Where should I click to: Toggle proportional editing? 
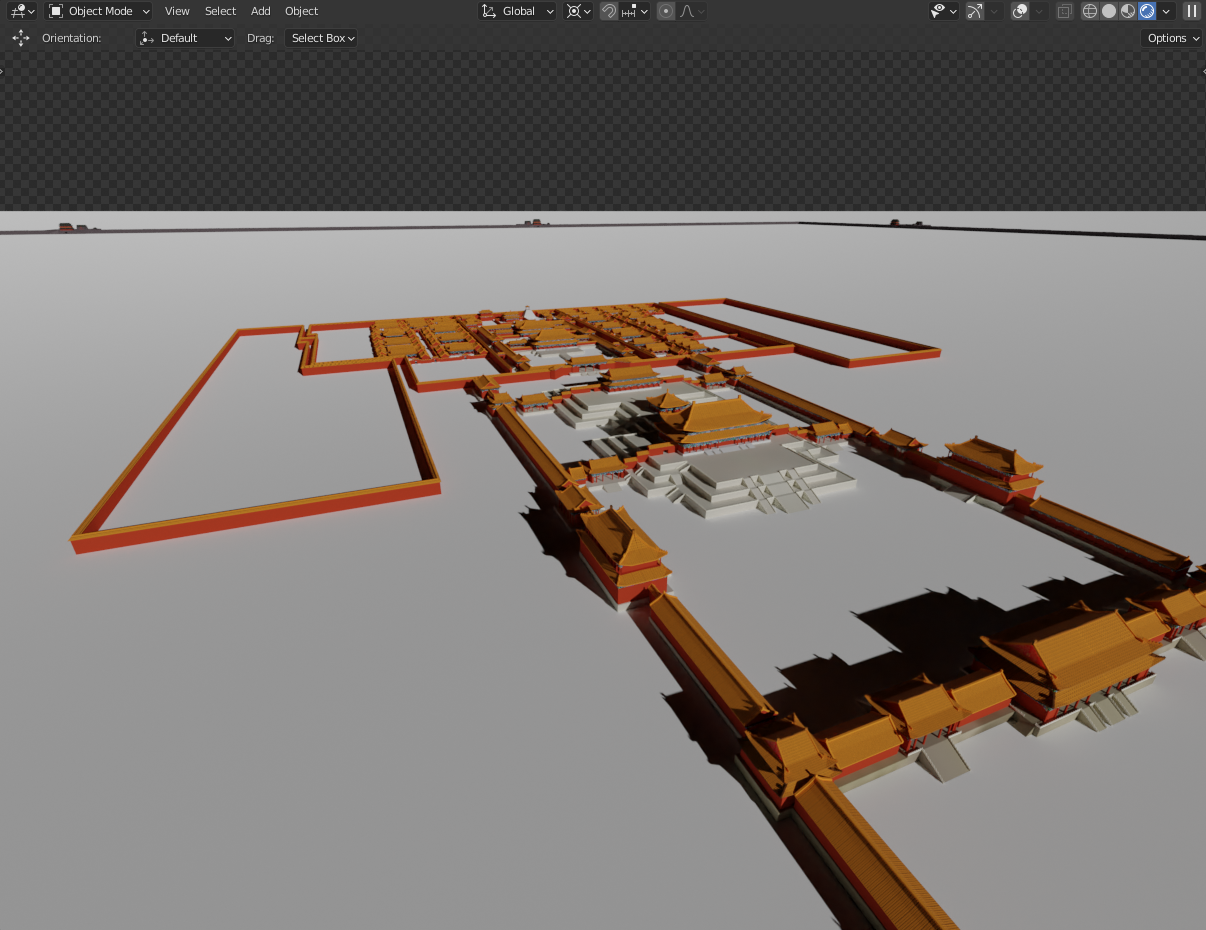[666, 11]
